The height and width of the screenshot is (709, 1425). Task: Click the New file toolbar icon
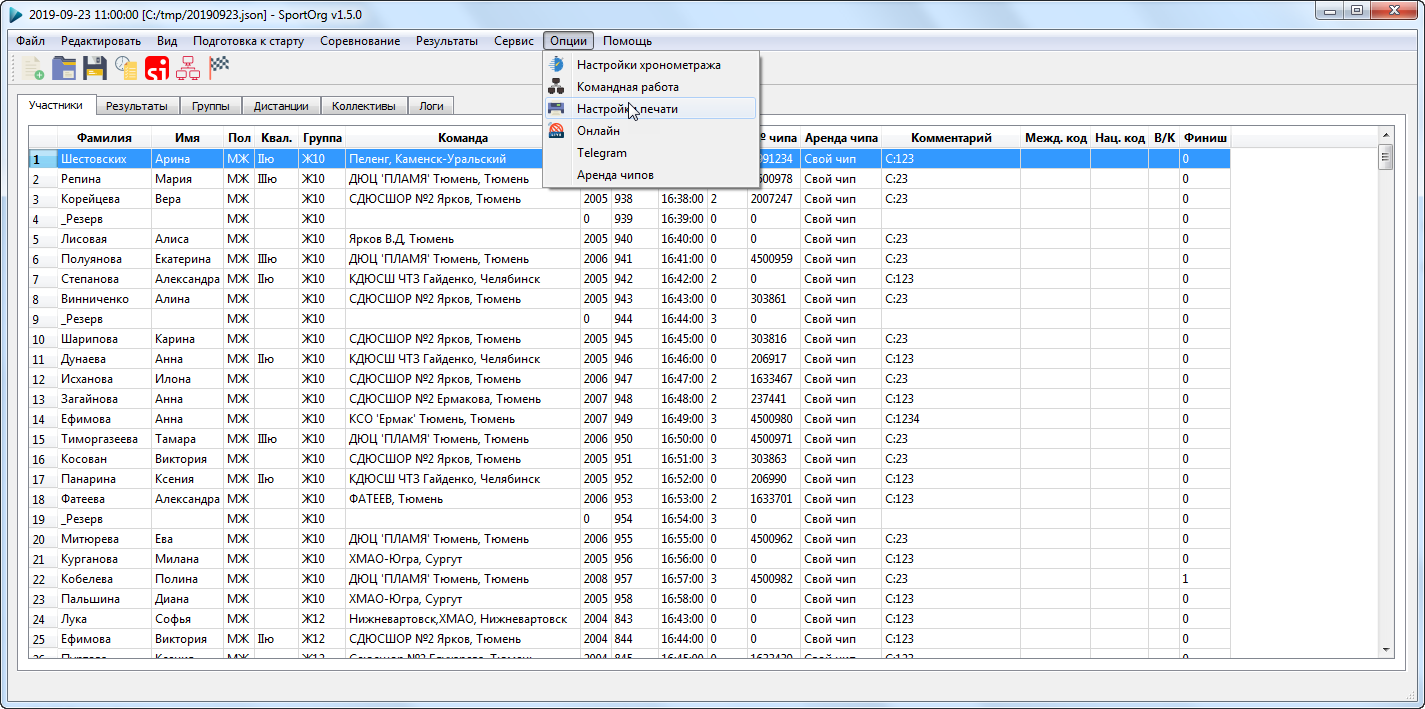(x=33, y=68)
